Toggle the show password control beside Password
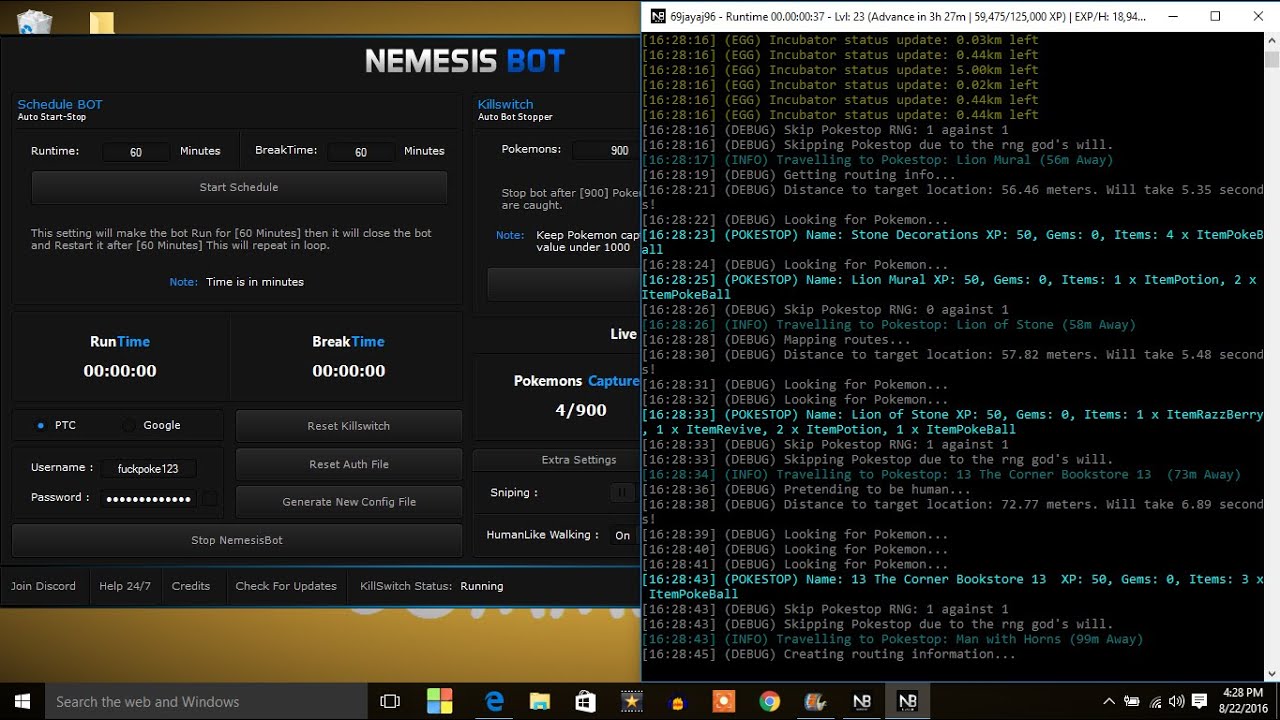The image size is (1280, 720). click(210, 498)
